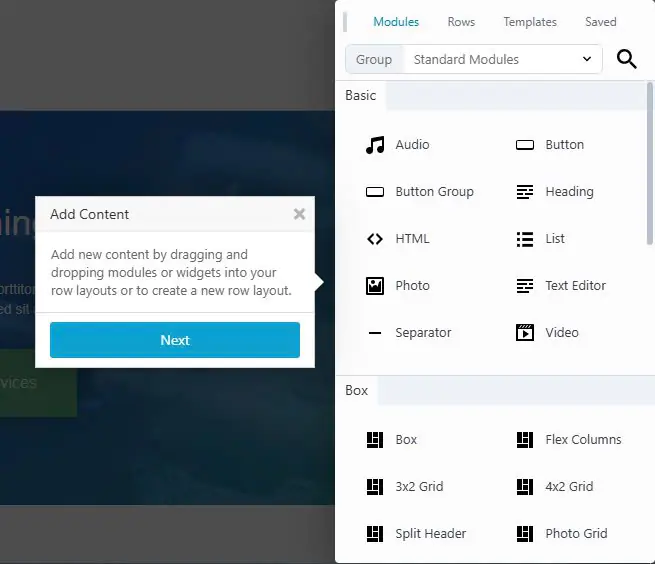The width and height of the screenshot is (655, 564).
Task: Select the Photo module icon
Action: point(375,286)
